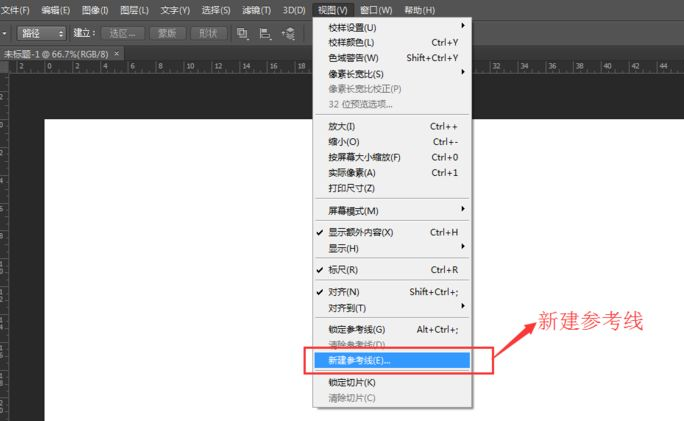Click the path operations icon in options bar

[x=242, y=34]
